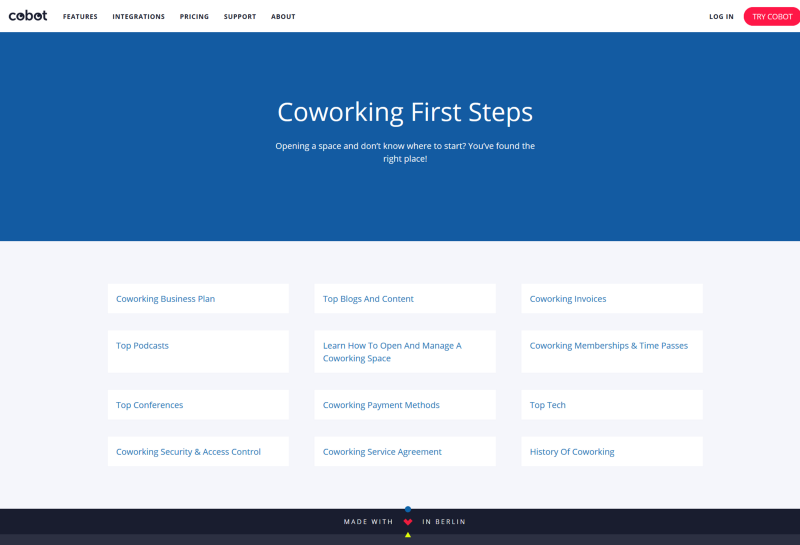800x545 pixels.
Task: Click the Log In link
Action: [721, 16]
